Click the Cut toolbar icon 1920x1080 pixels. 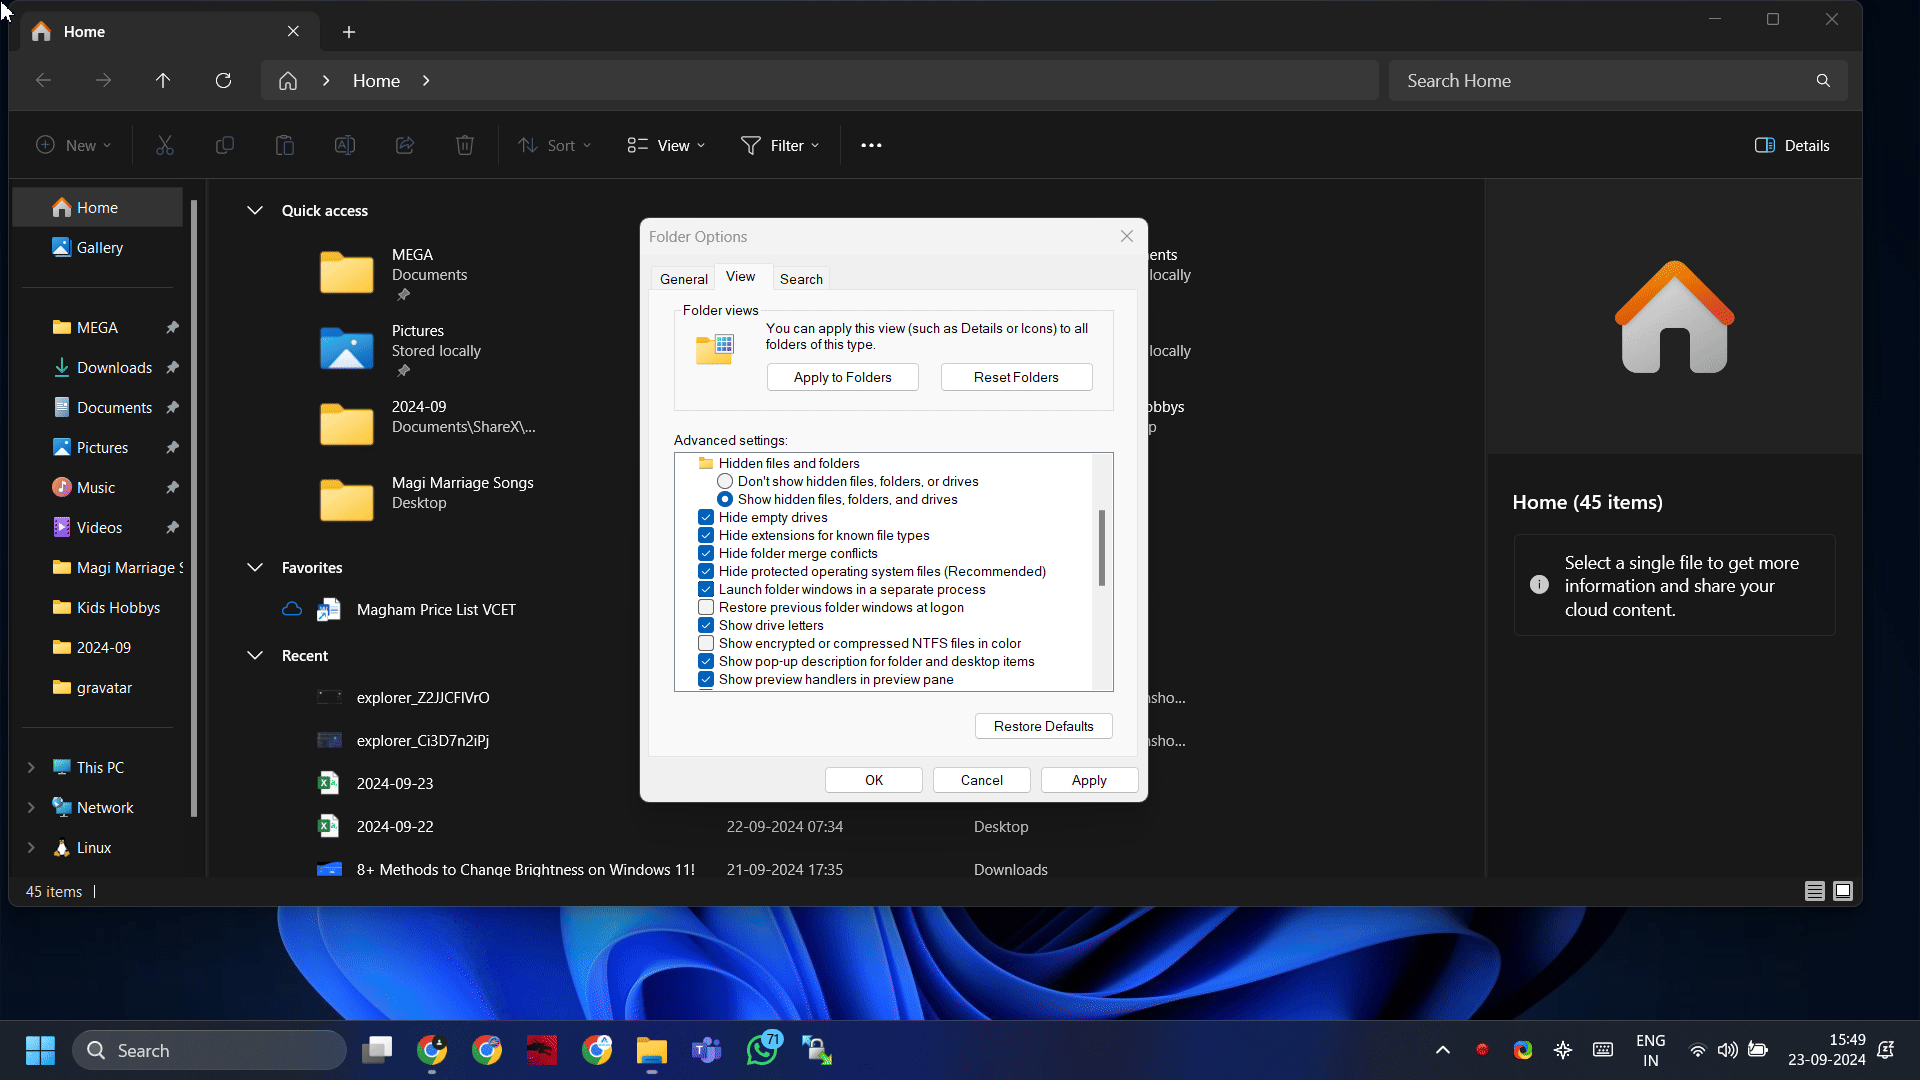[165, 145]
